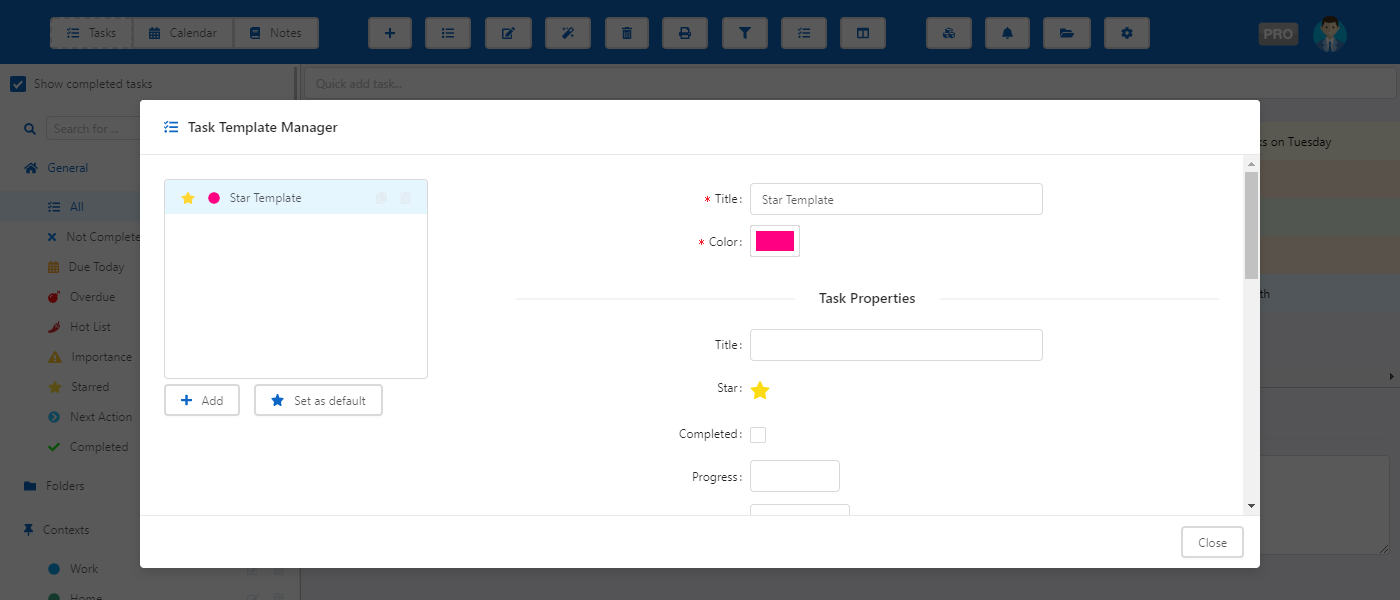Click the duplicate icon on Star Template row
The height and width of the screenshot is (600, 1400).
point(381,198)
